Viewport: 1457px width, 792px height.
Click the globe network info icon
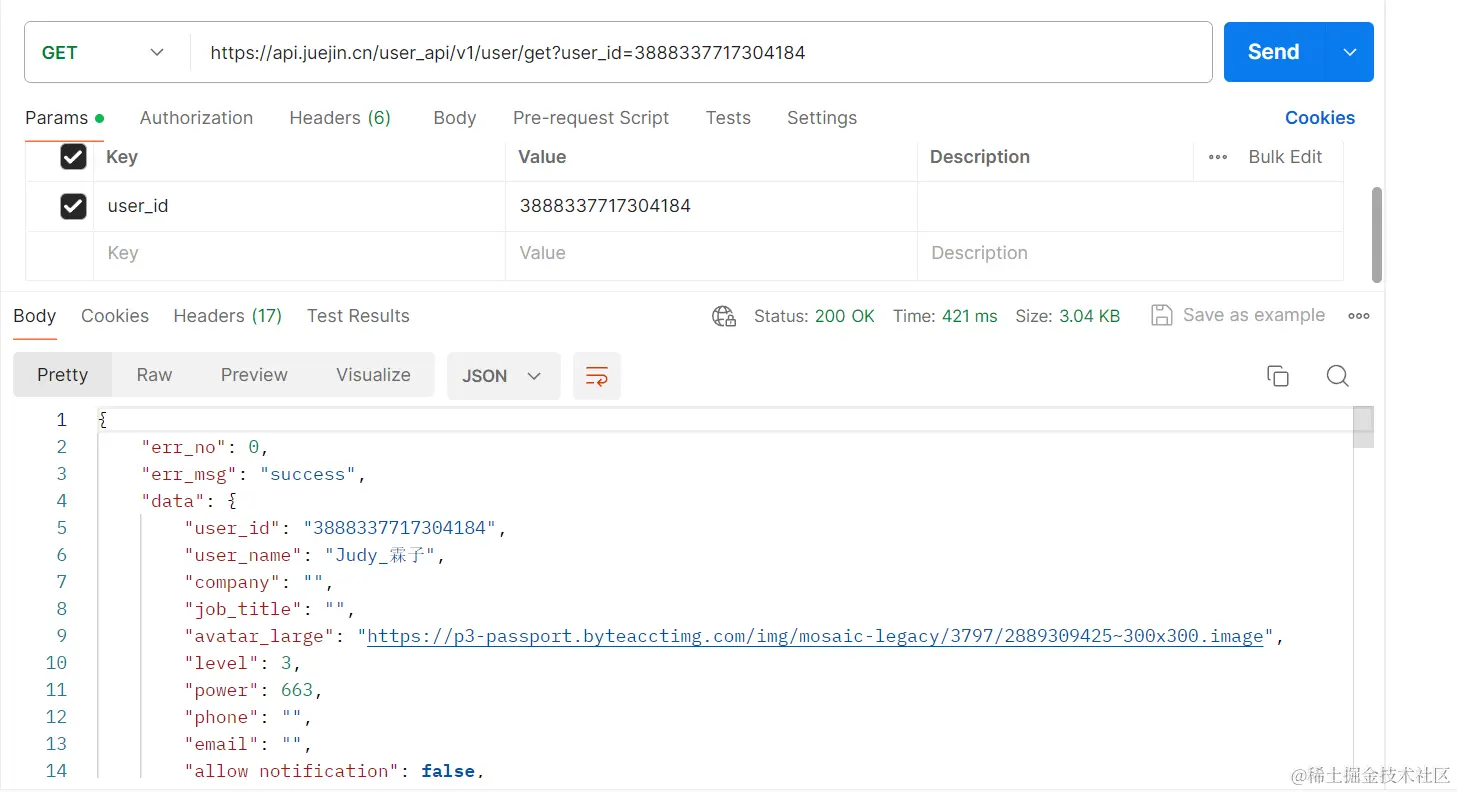724,316
